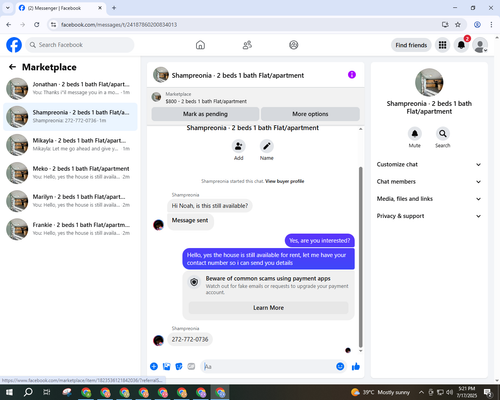This screenshot has width=500, height=400.
Task: Click the 'Yes, are you interested?' message
Action: (x=320, y=240)
